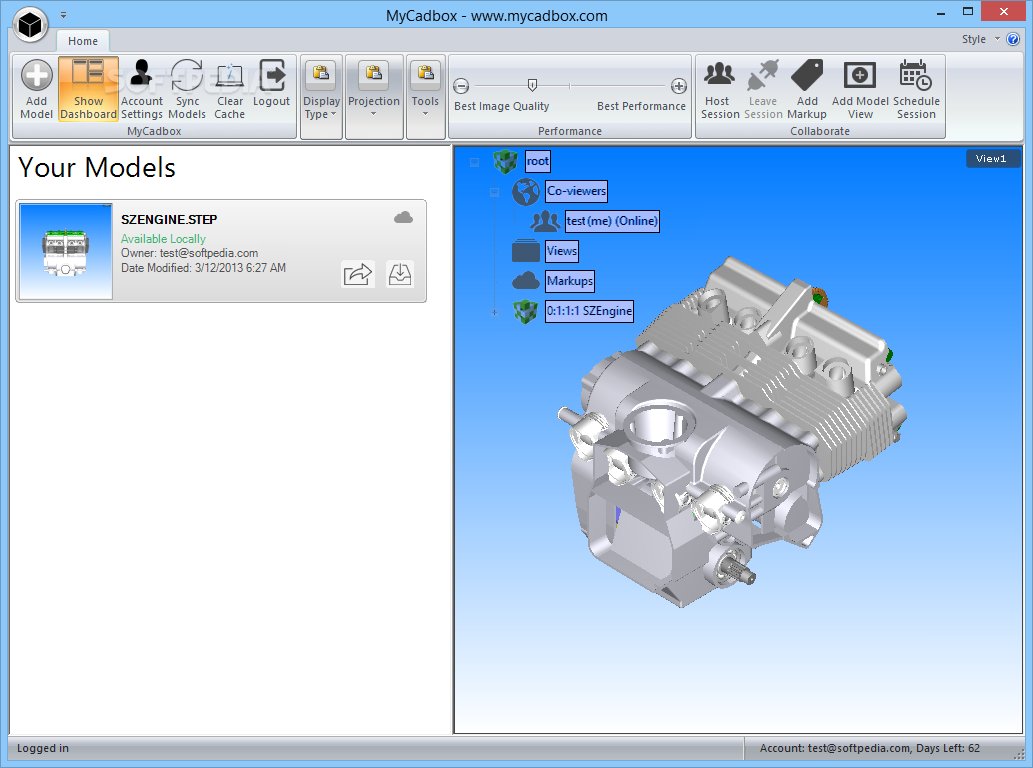1033x768 pixels.
Task: Click the Your Models heading
Action: (x=97, y=167)
